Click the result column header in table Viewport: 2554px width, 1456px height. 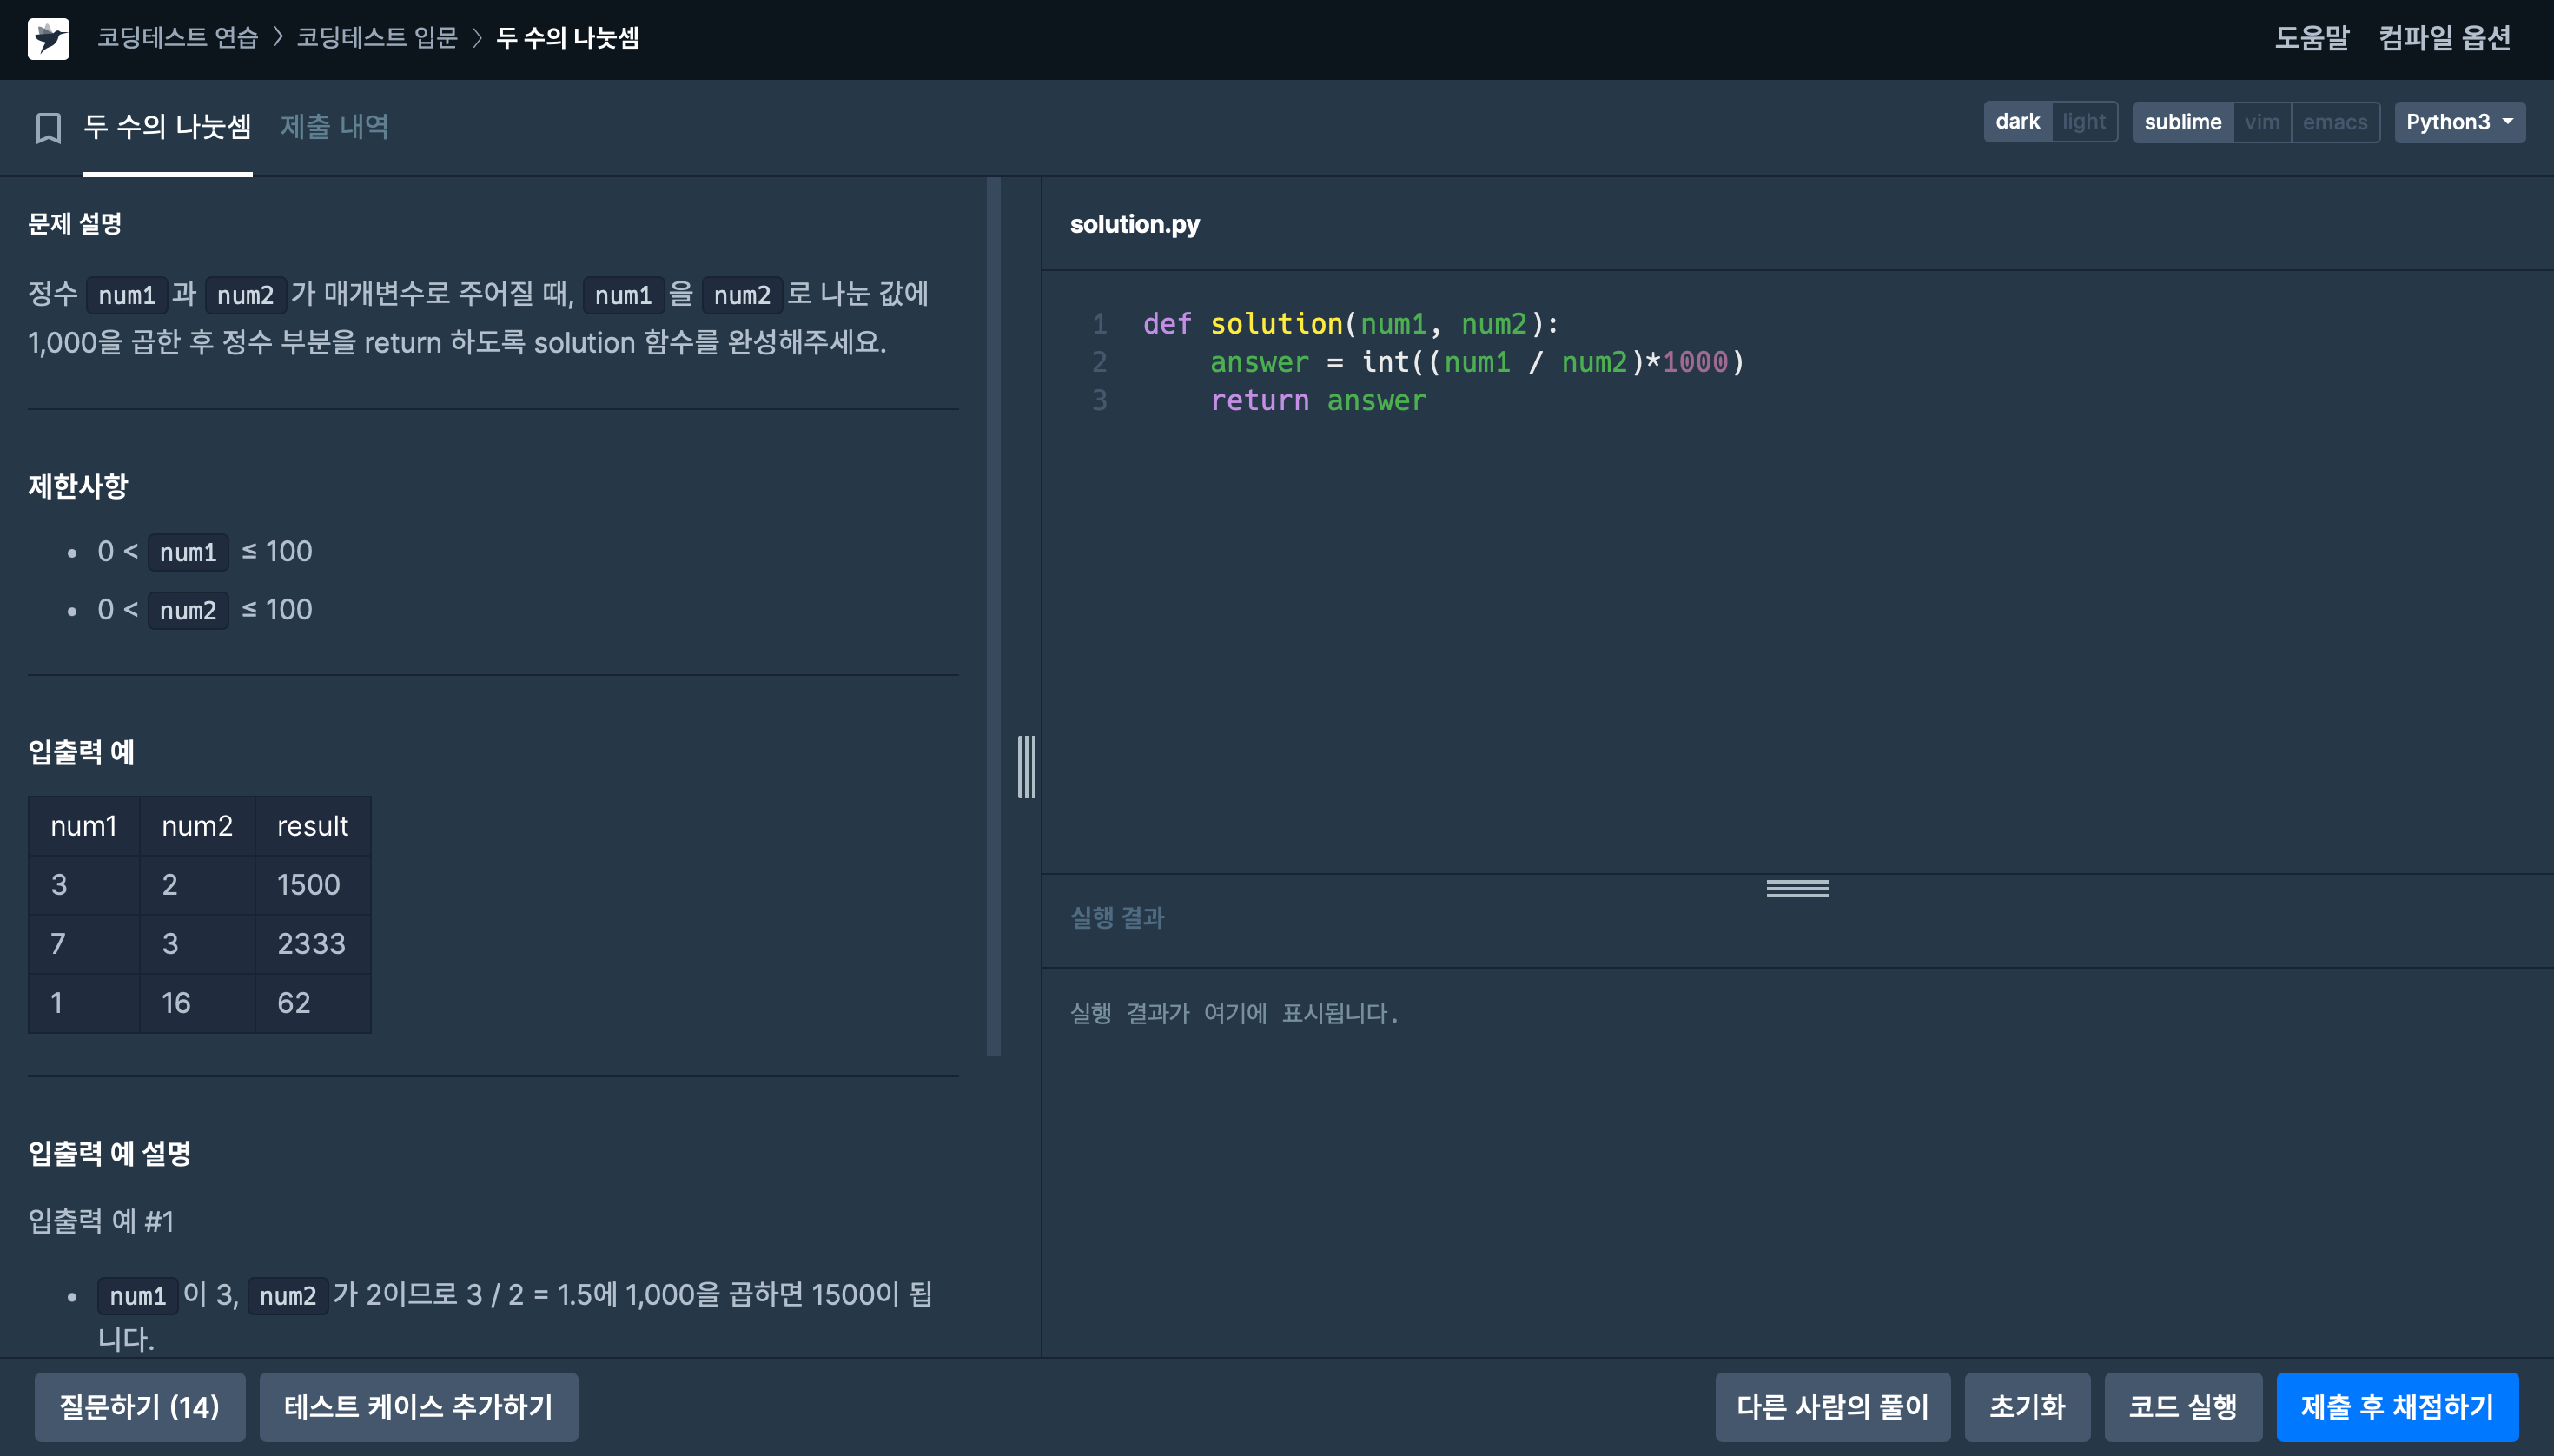pos(312,826)
